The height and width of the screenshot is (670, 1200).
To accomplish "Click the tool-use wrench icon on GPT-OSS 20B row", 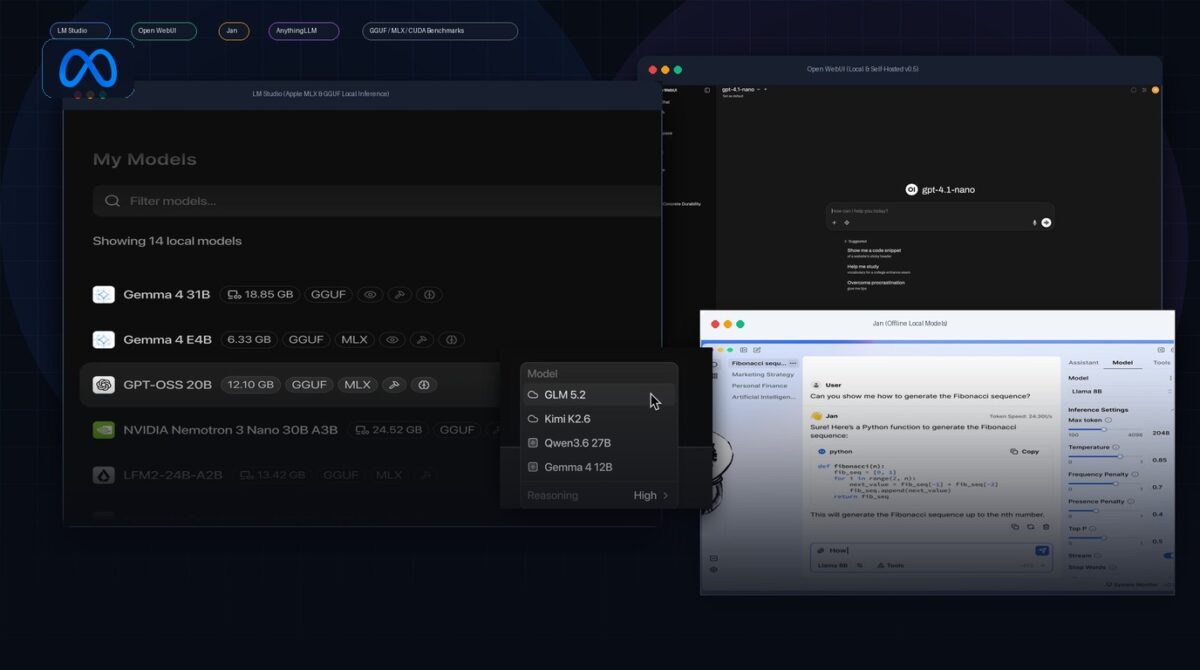I will (393, 385).
